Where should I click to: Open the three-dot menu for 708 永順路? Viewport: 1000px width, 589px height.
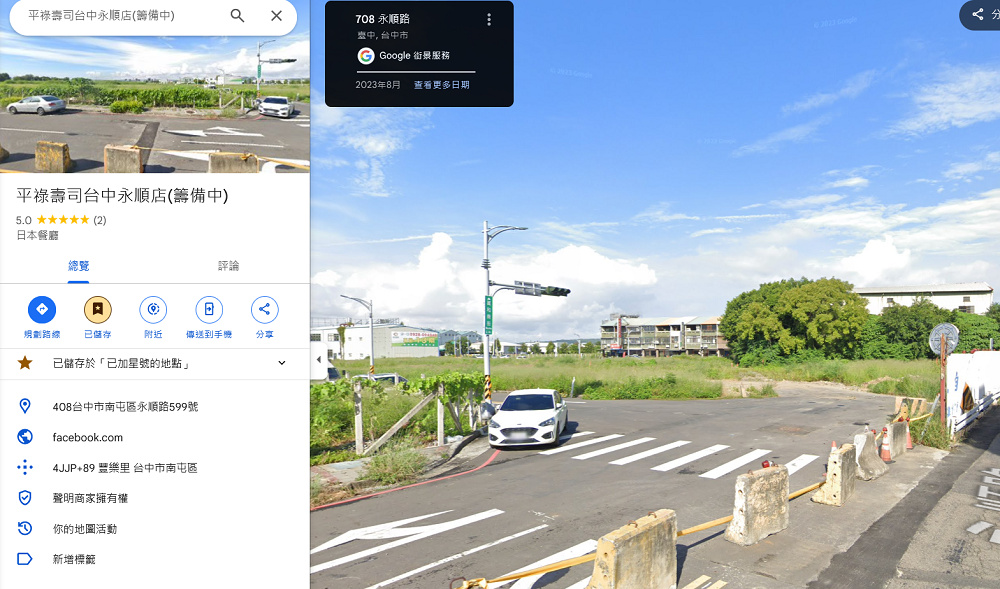pyautogui.click(x=489, y=20)
